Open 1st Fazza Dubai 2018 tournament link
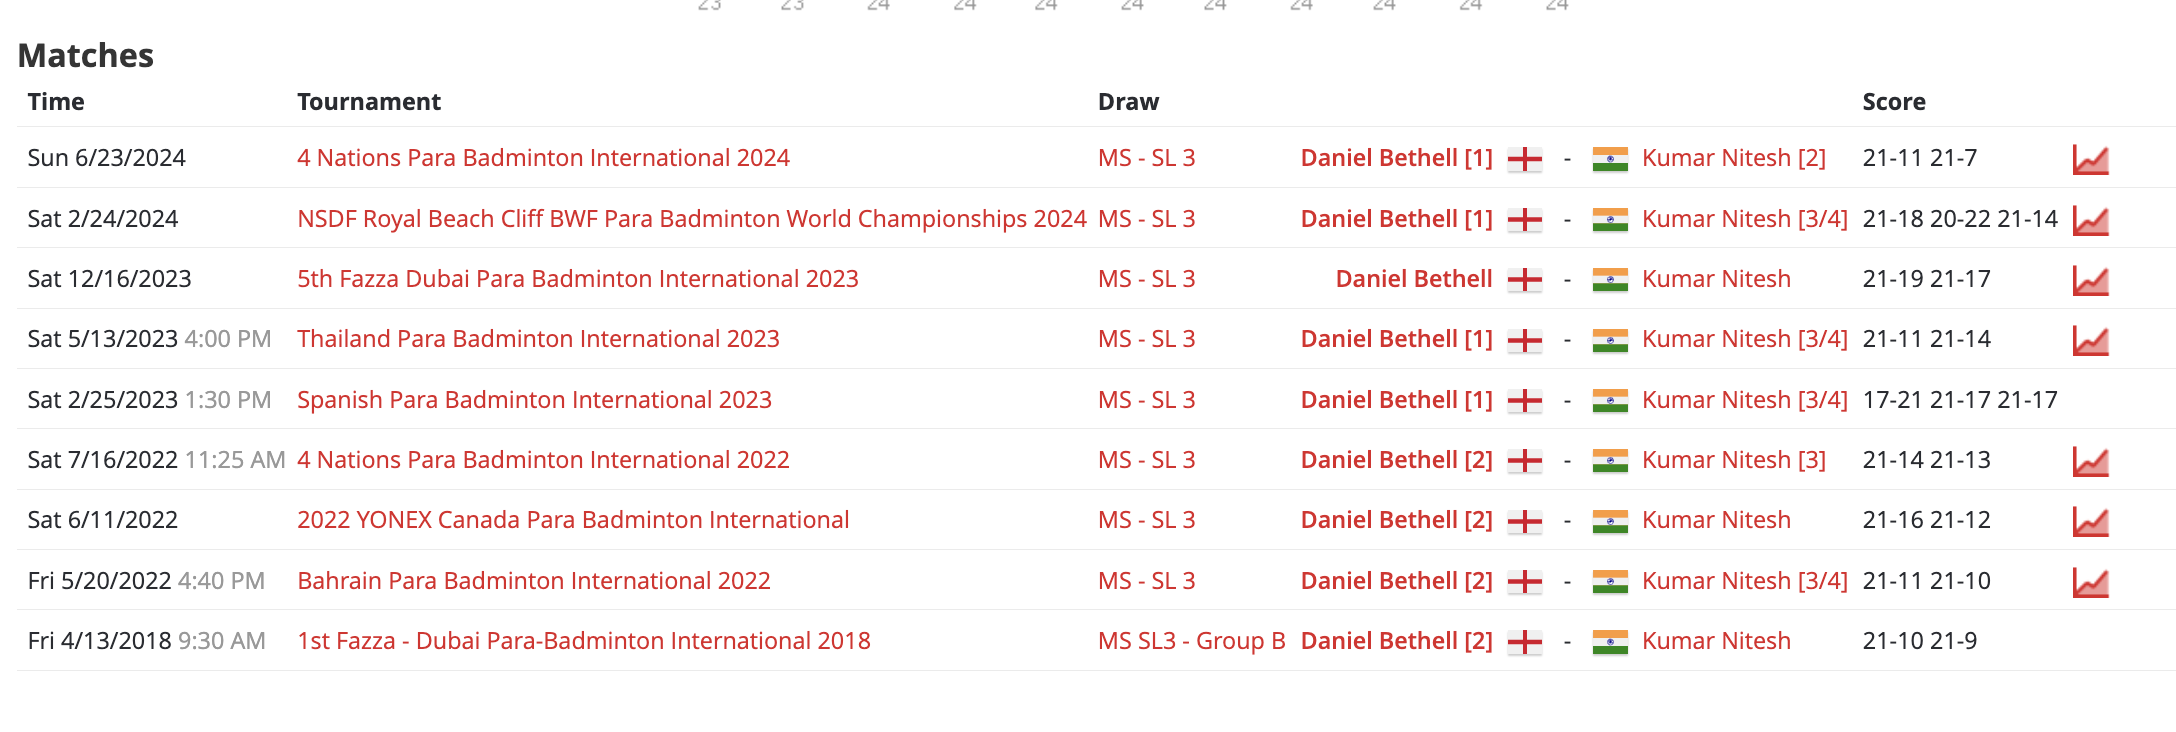Viewport: 2176px width, 732px height. [x=583, y=641]
